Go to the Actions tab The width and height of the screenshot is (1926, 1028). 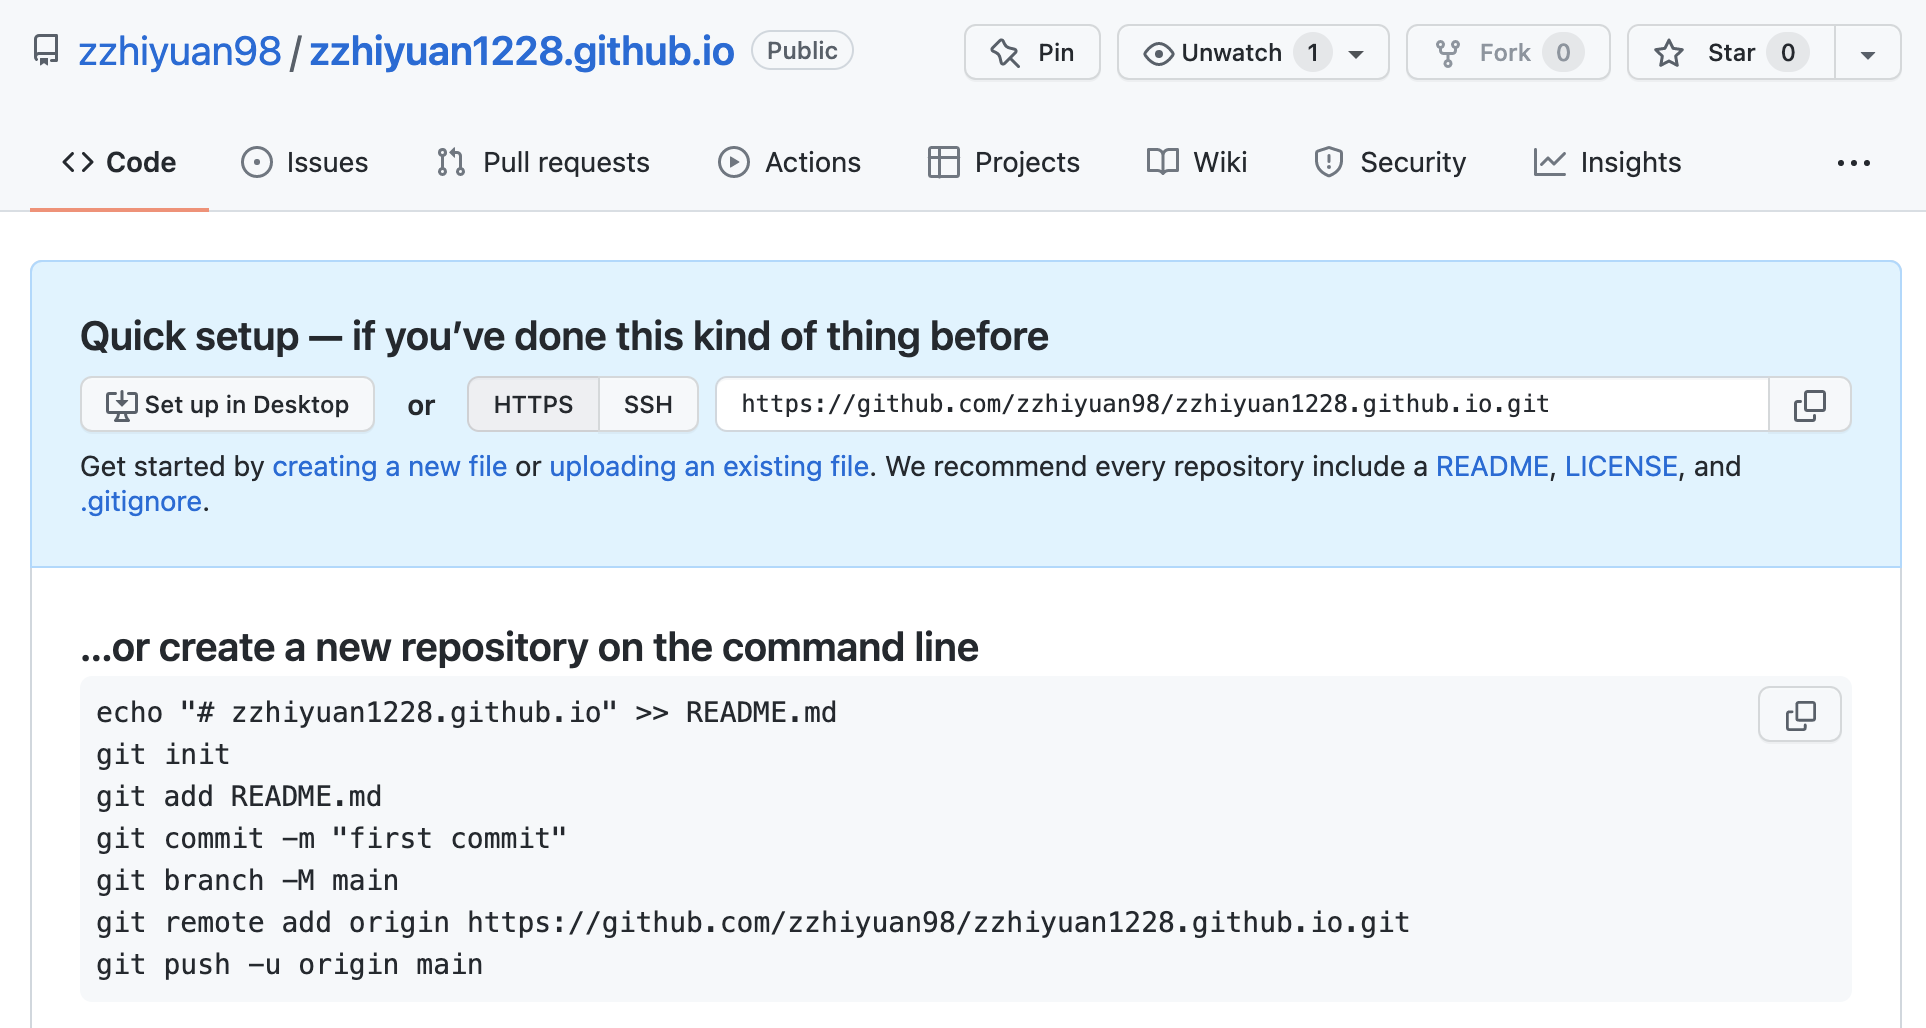click(789, 162)
